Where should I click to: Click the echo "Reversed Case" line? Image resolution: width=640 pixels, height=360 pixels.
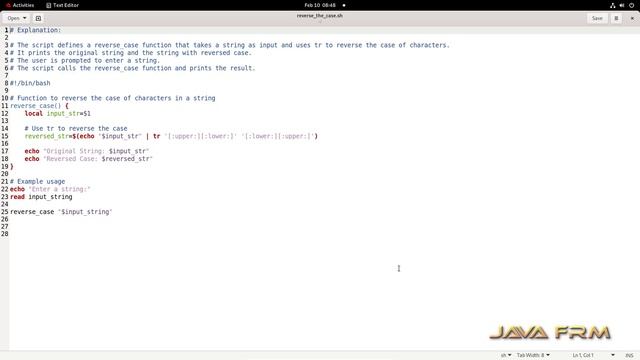click(x=88, y=159)
